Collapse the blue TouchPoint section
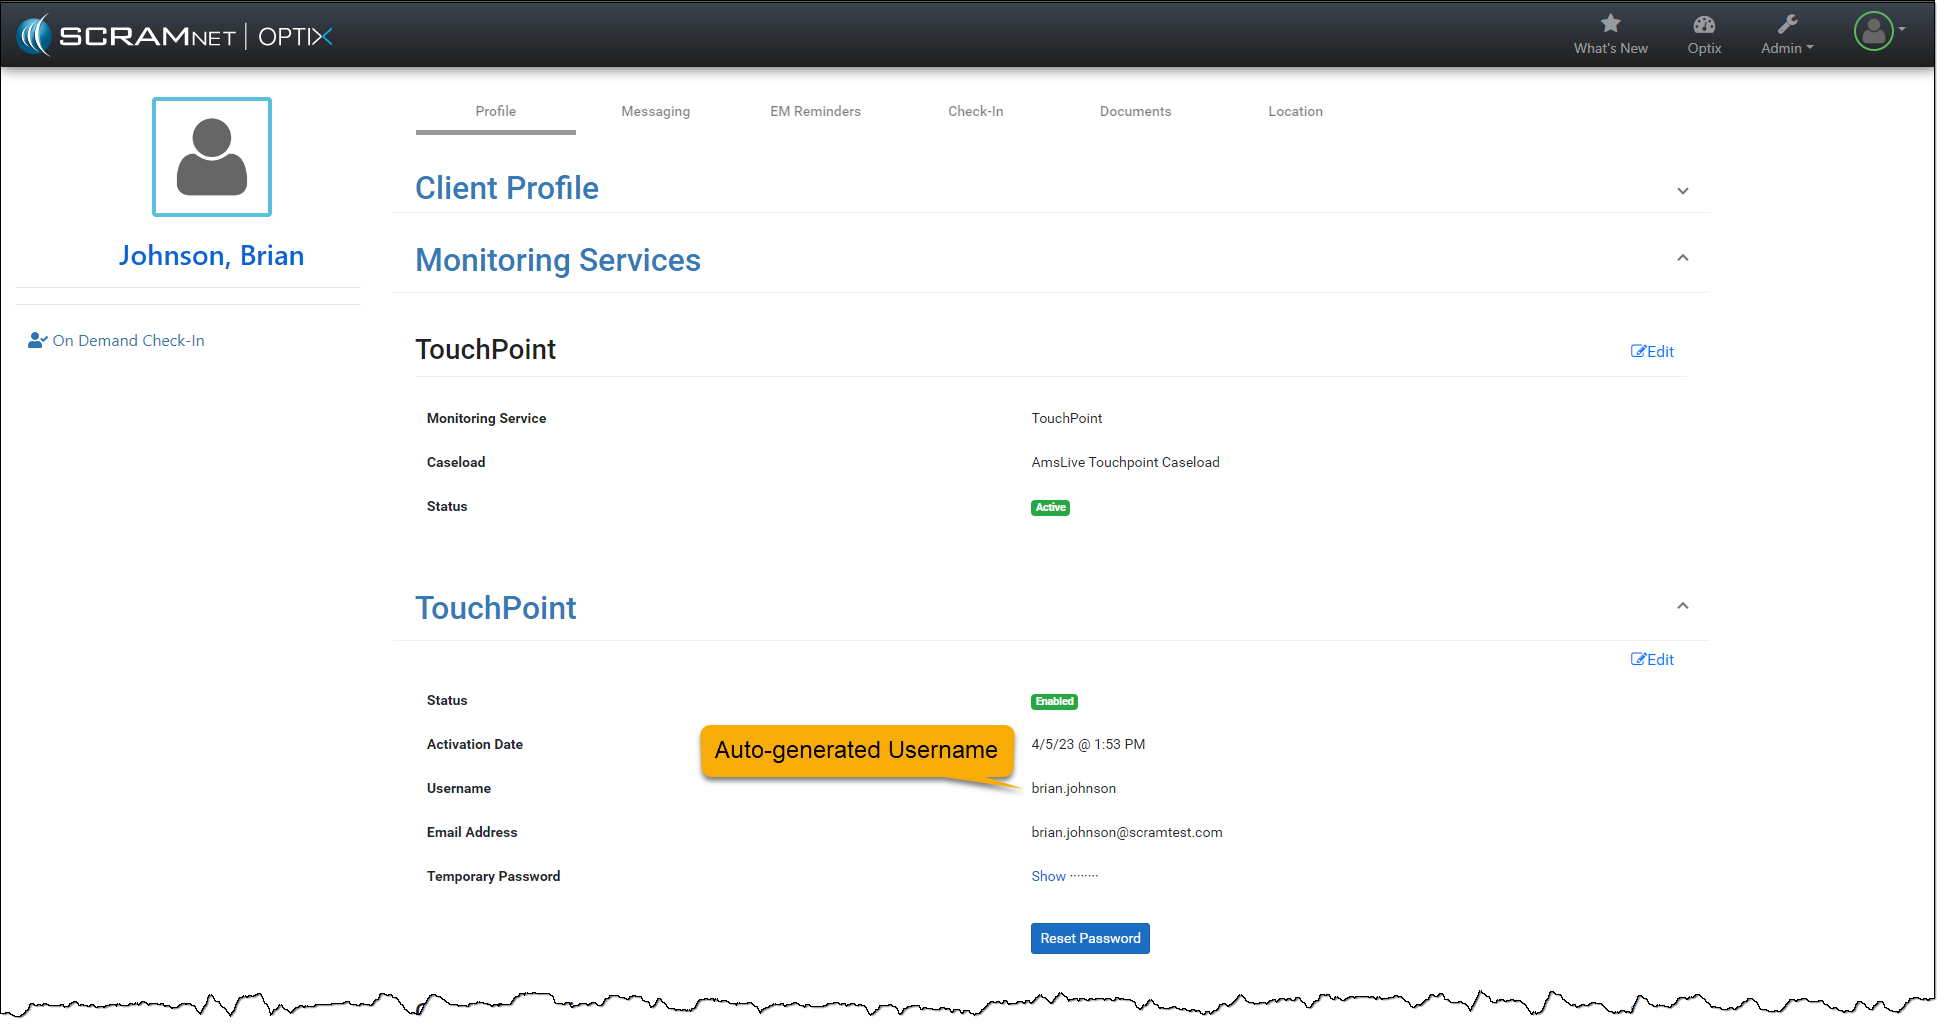The image size is (1939, 1026). [1683, 606]
